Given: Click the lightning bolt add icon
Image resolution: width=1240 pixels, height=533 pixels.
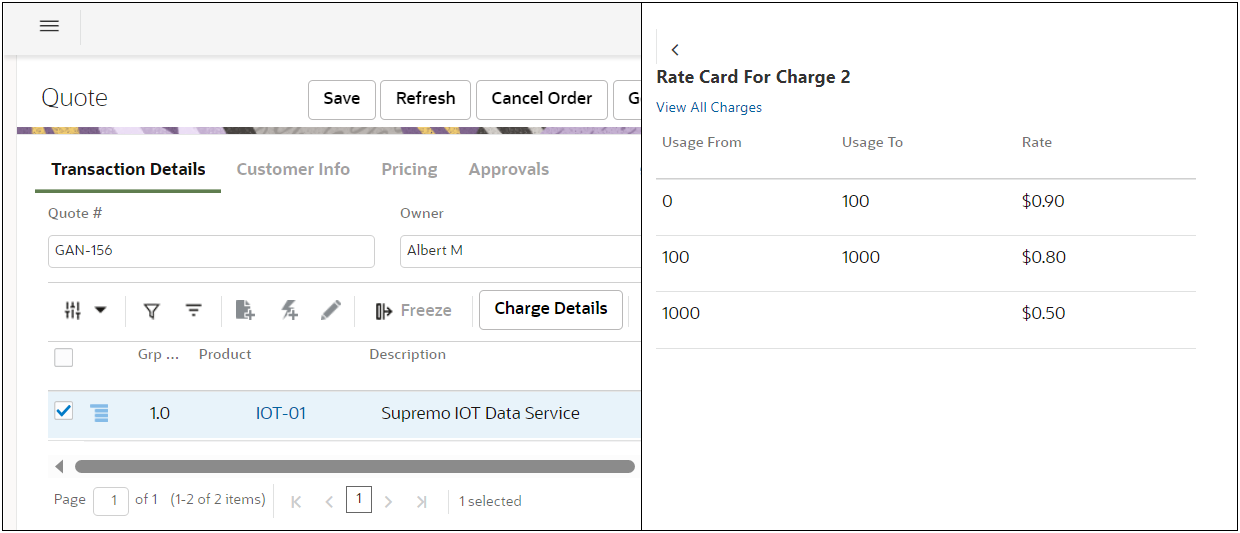Looking at the screenshot, I should (x=289, y=311).
